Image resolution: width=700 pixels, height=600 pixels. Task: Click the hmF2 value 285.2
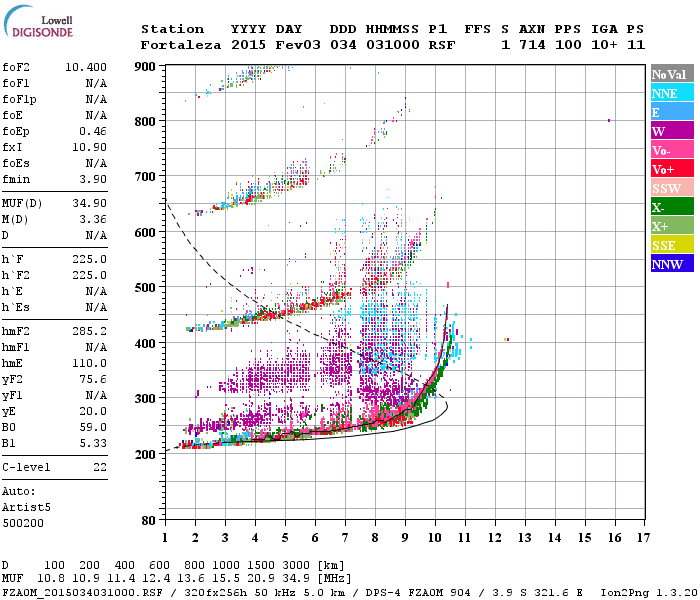(89, 331)
